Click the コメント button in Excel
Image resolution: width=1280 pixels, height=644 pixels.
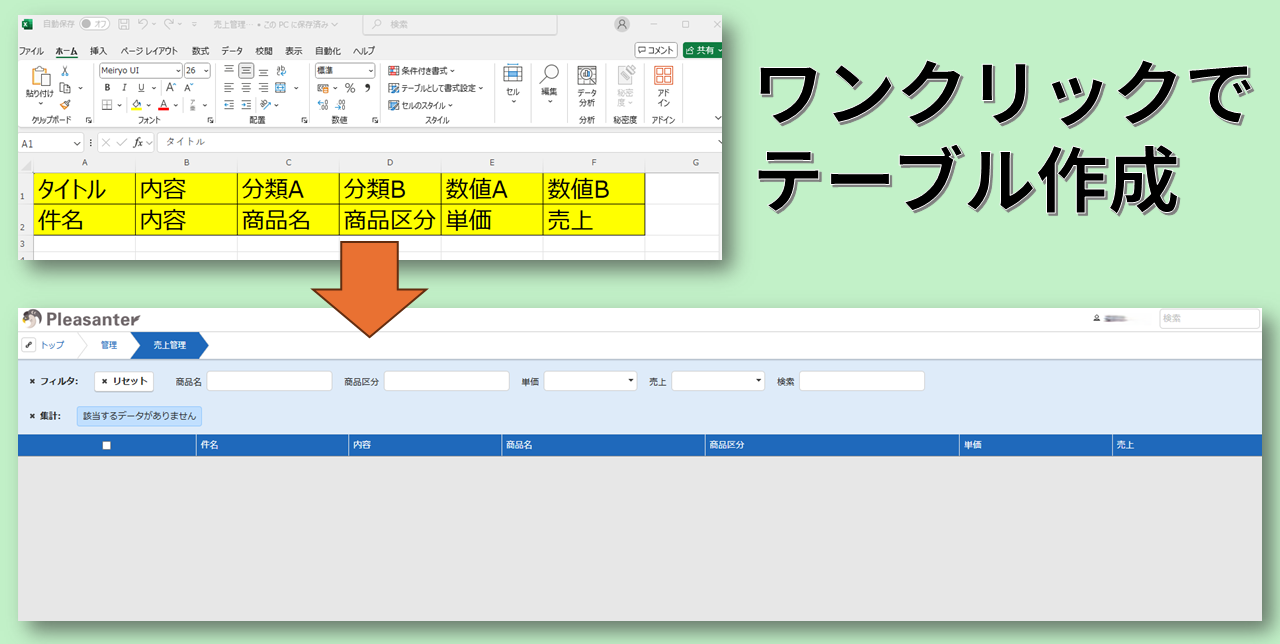(656, 50)
